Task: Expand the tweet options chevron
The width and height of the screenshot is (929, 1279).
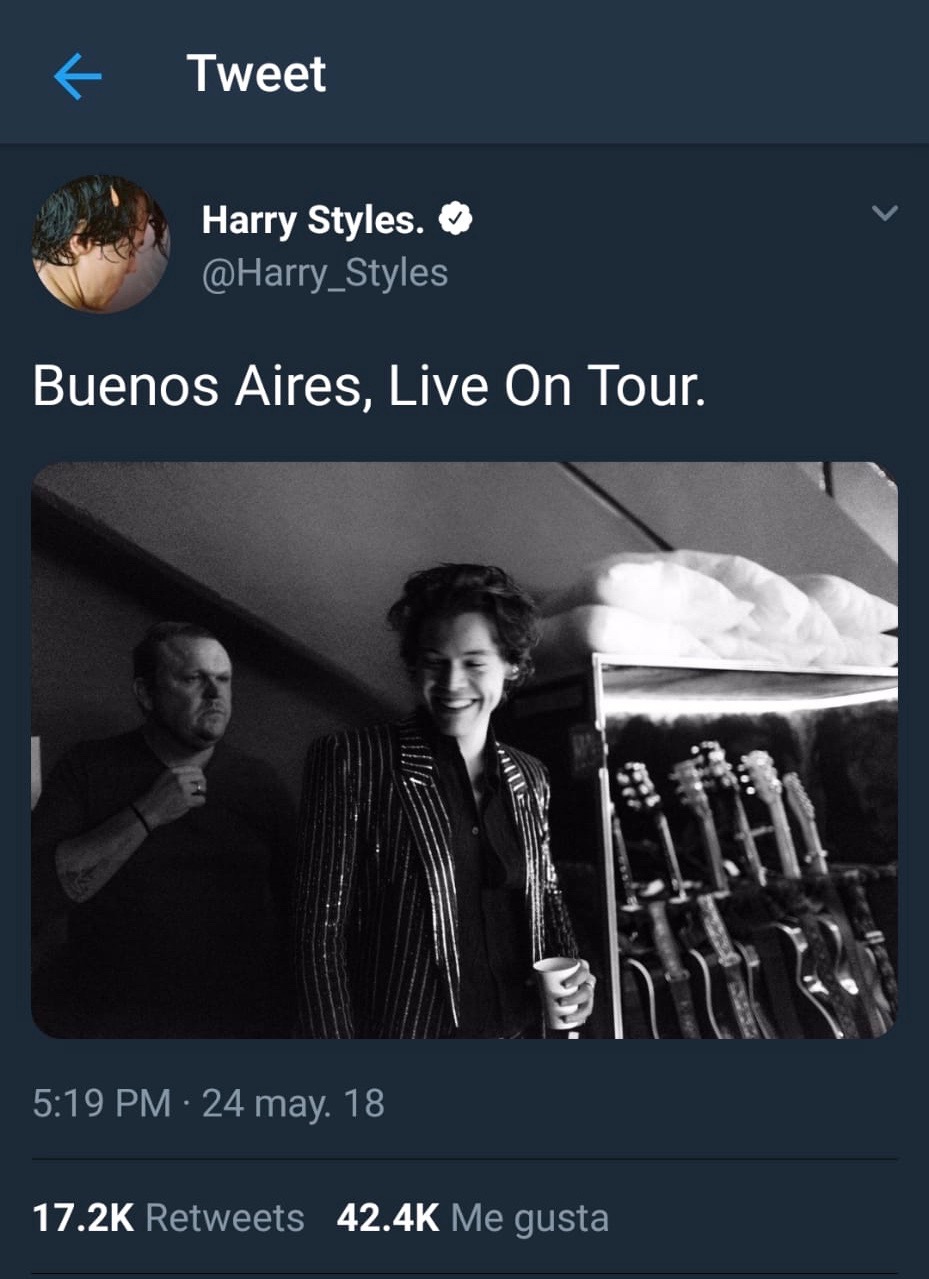Action: coord(885,213)
